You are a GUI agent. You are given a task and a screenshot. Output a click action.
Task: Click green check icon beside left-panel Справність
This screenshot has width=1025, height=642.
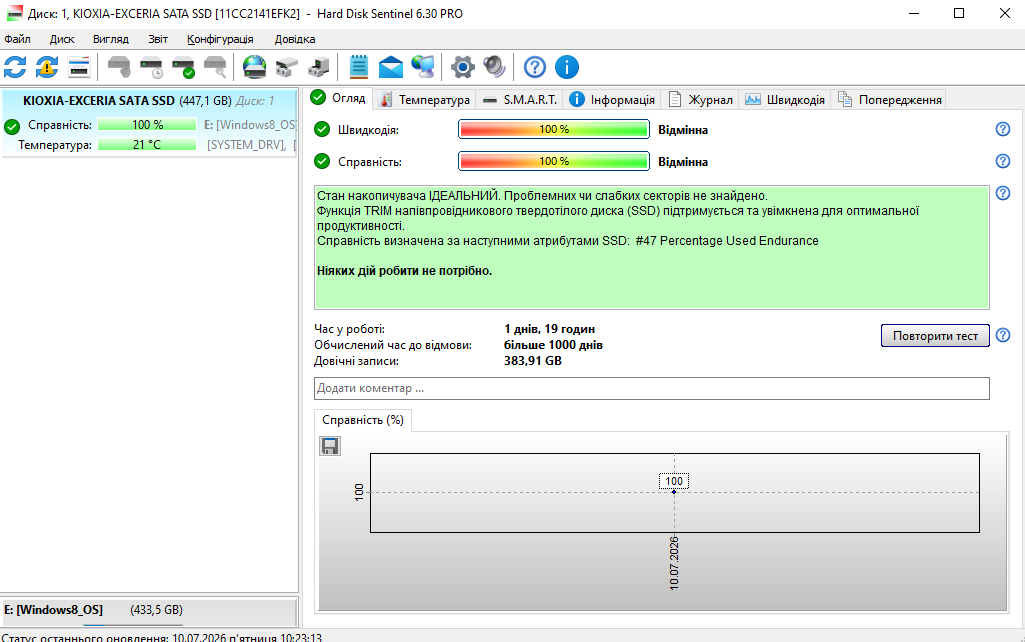point(12,126)
